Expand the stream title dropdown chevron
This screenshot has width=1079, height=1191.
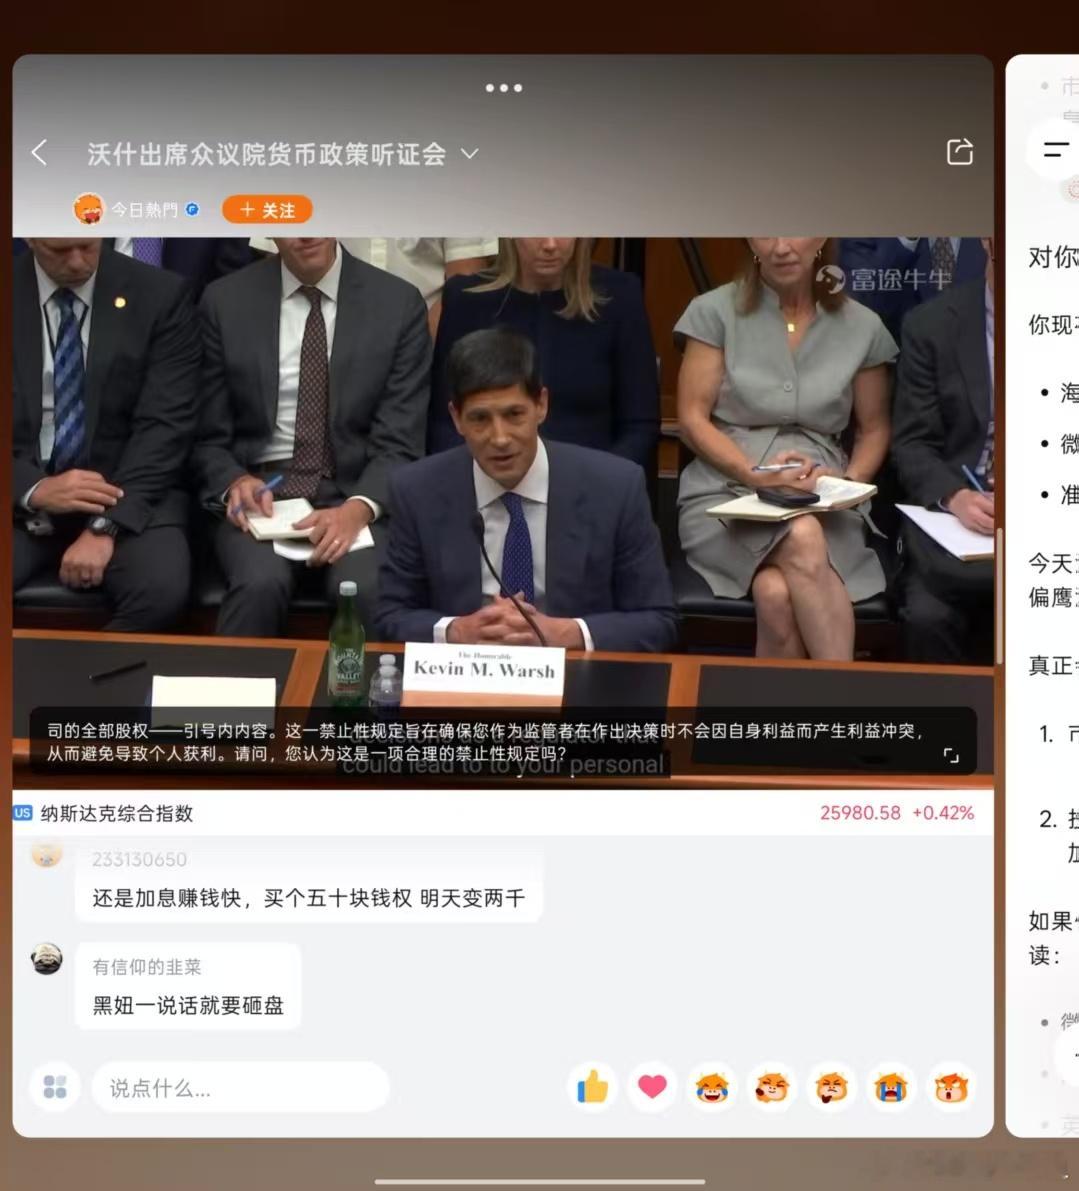[x=470, y=153]
